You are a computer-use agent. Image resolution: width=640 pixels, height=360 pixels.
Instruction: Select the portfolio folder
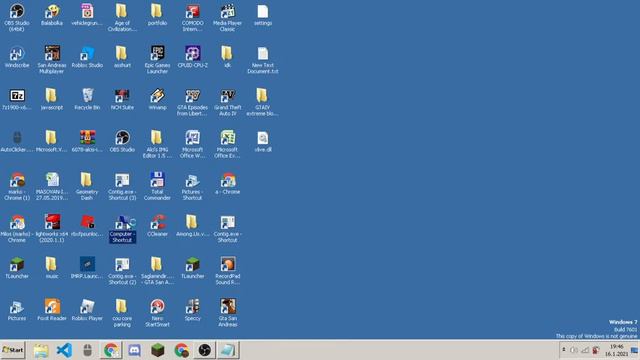tap(157, 15)
